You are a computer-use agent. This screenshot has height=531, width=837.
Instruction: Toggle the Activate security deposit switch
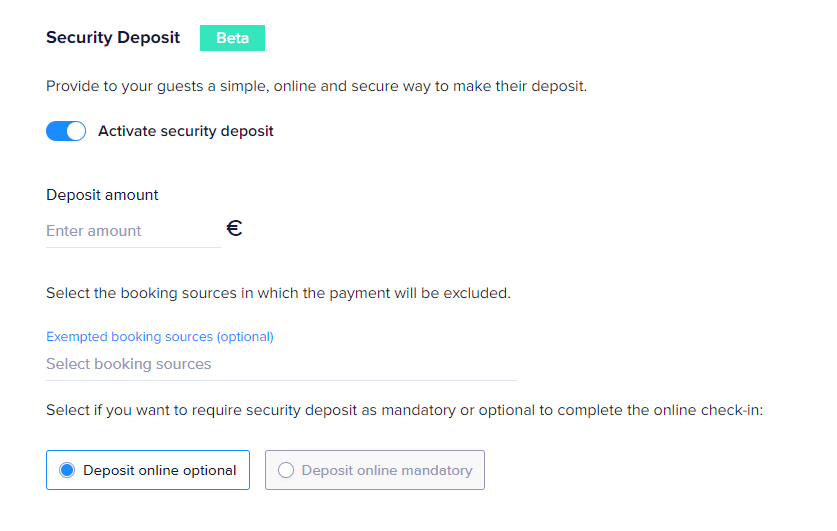click(x=66, y=131)
